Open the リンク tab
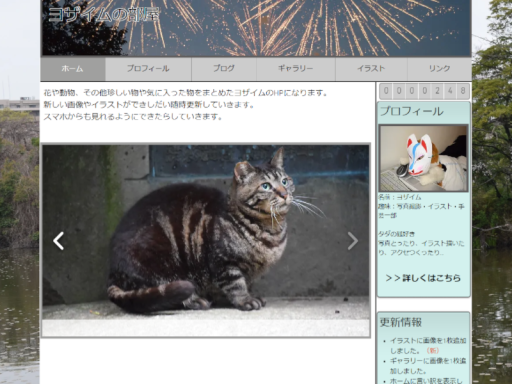This screenshot has width=512, height=384. coord(439,69)
